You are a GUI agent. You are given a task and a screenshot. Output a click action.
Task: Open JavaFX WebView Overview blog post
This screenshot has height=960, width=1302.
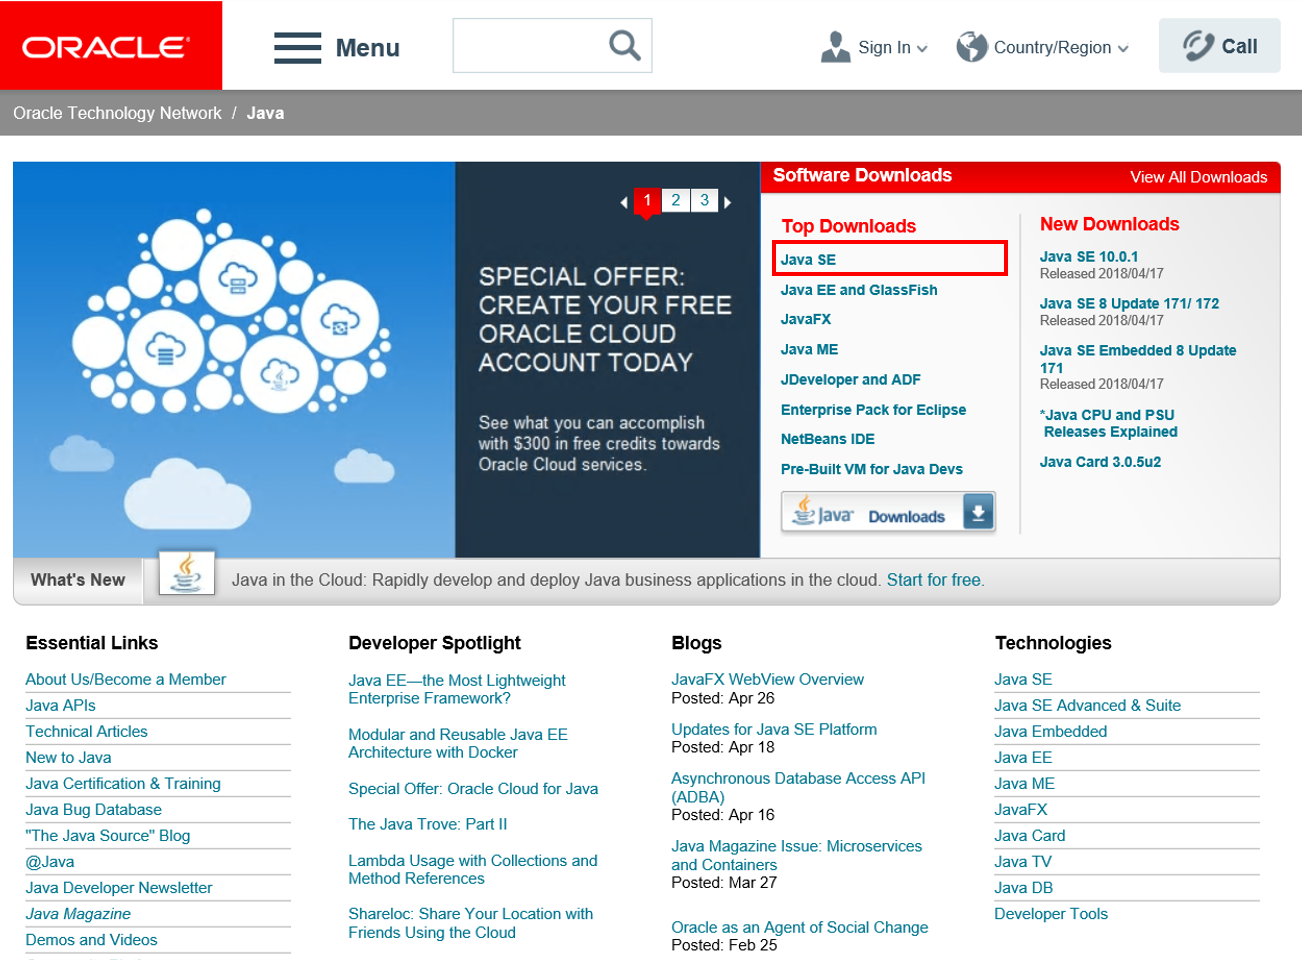pyautogui.click(x=768, y=679)
